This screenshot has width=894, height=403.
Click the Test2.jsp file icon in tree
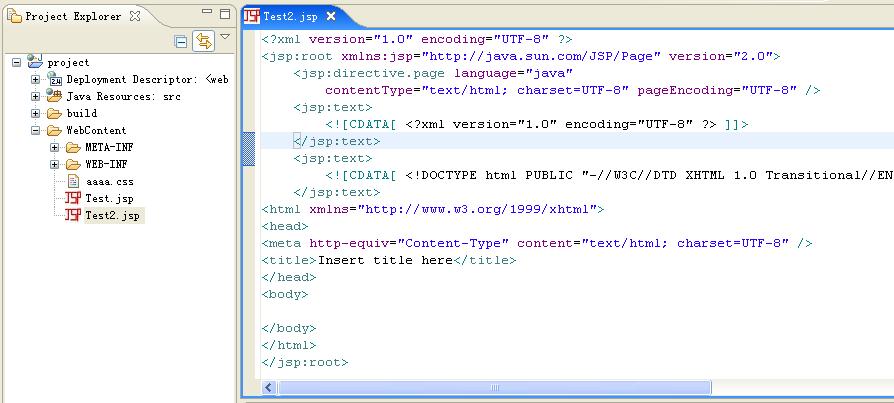[72, 215]
